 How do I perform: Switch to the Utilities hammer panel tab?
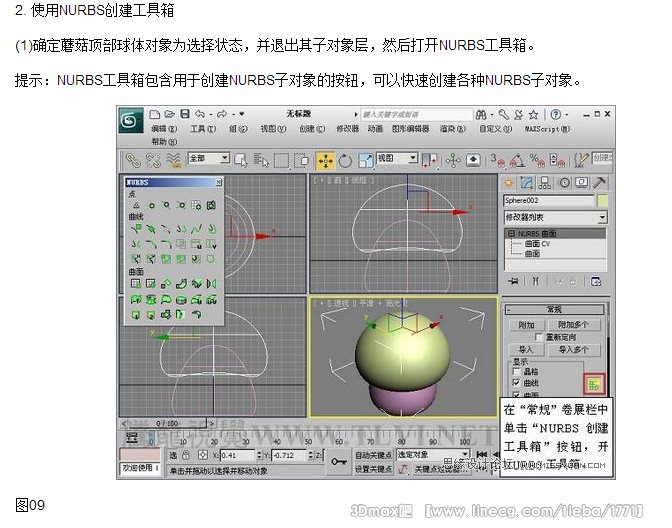pyautogui.click(x=599, y=183)
